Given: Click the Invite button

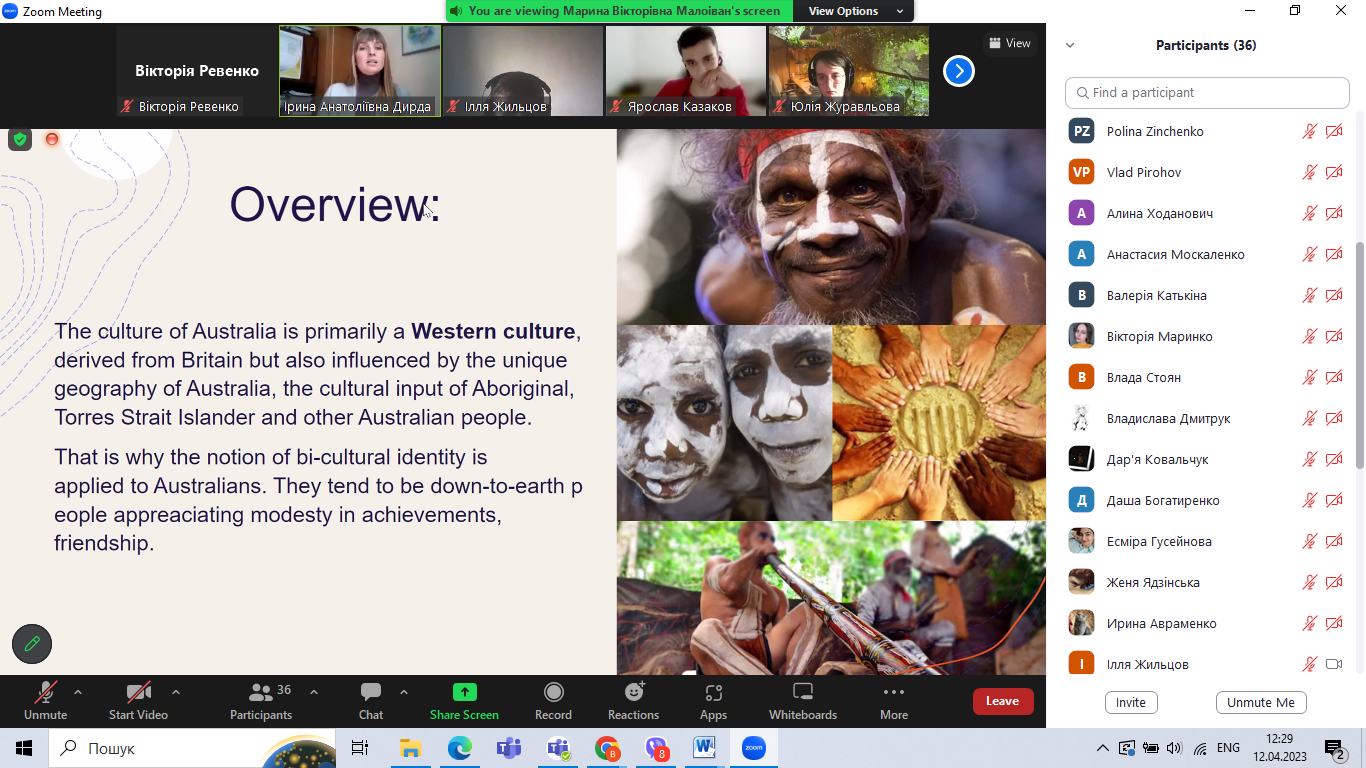Looking at the screenshot, I should [x=1131, y=702].
